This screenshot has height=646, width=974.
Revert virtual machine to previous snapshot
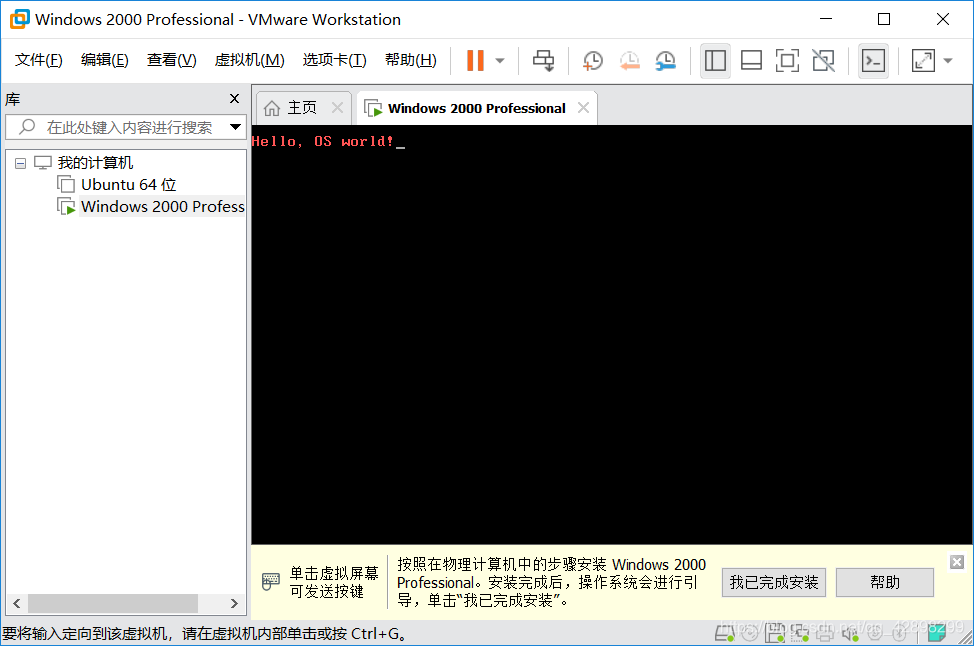[629, 60]
